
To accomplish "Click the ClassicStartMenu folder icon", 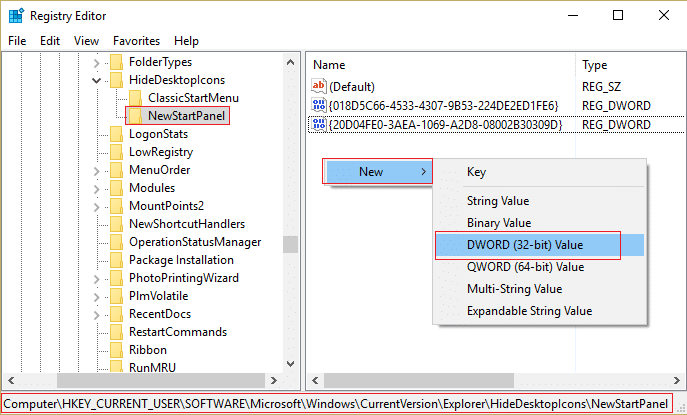I will click(136, 98).
